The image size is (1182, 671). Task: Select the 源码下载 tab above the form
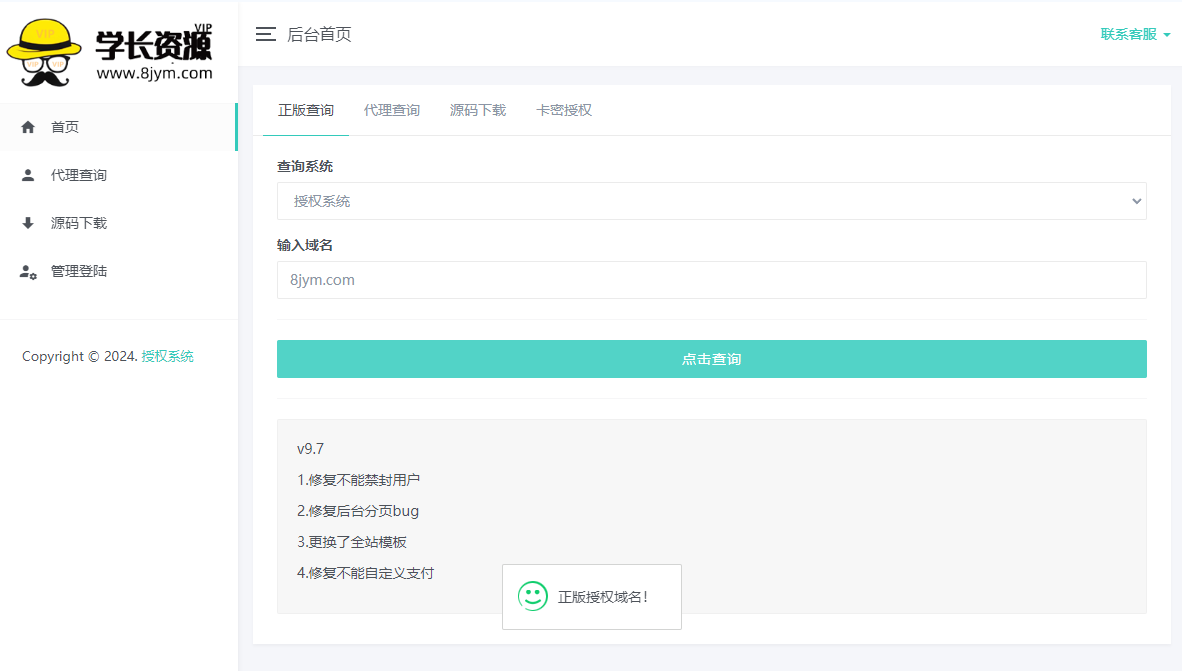[x=478, y=110]
